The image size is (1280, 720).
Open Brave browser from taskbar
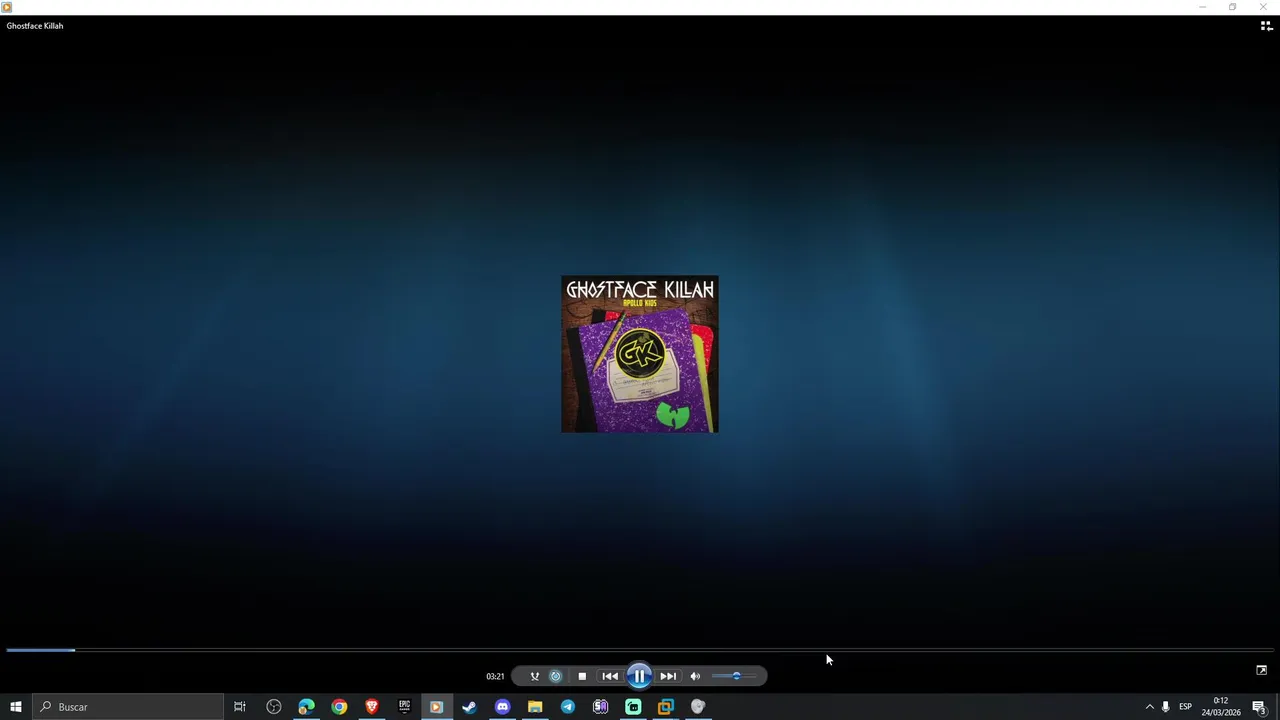click(x=372, y=707)
